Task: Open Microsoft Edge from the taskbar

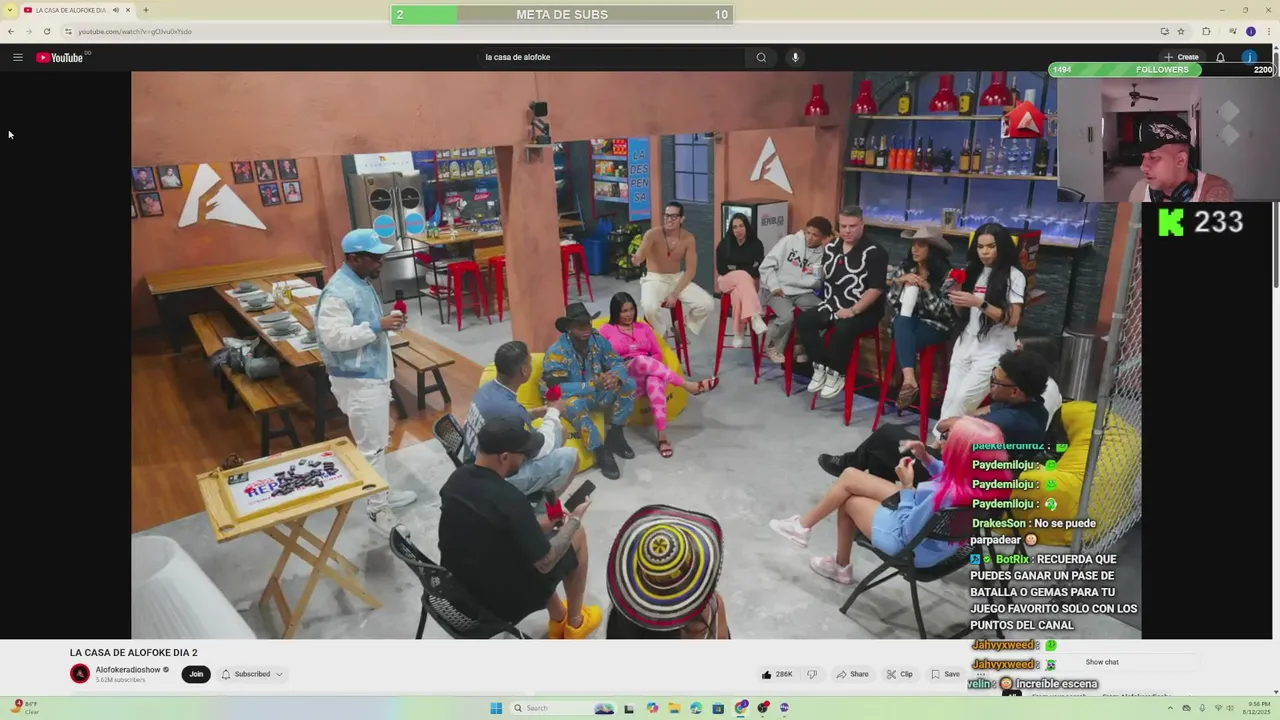Action: (696, 708)
